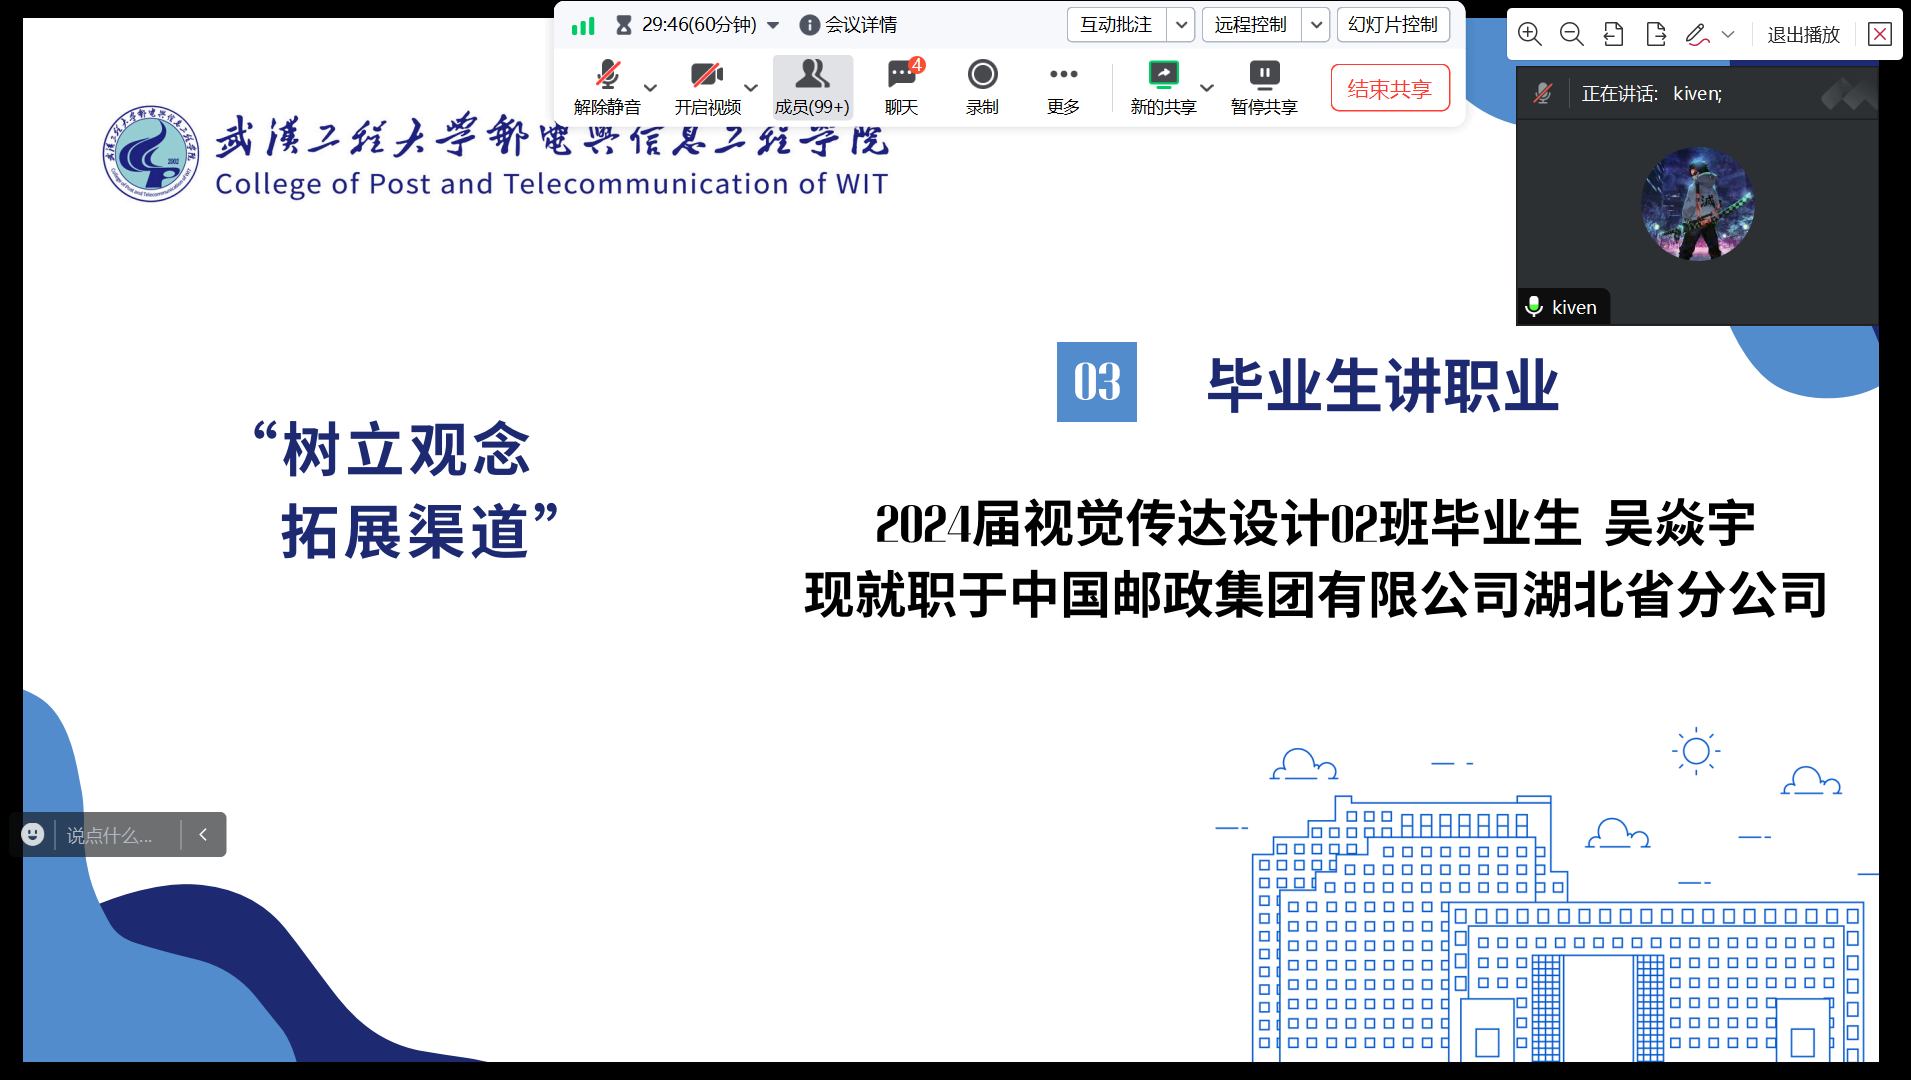The width and height of the screenshot is (1911, 1080).
Task: Open 会议详情 meeting details
Action: point(849,25)
